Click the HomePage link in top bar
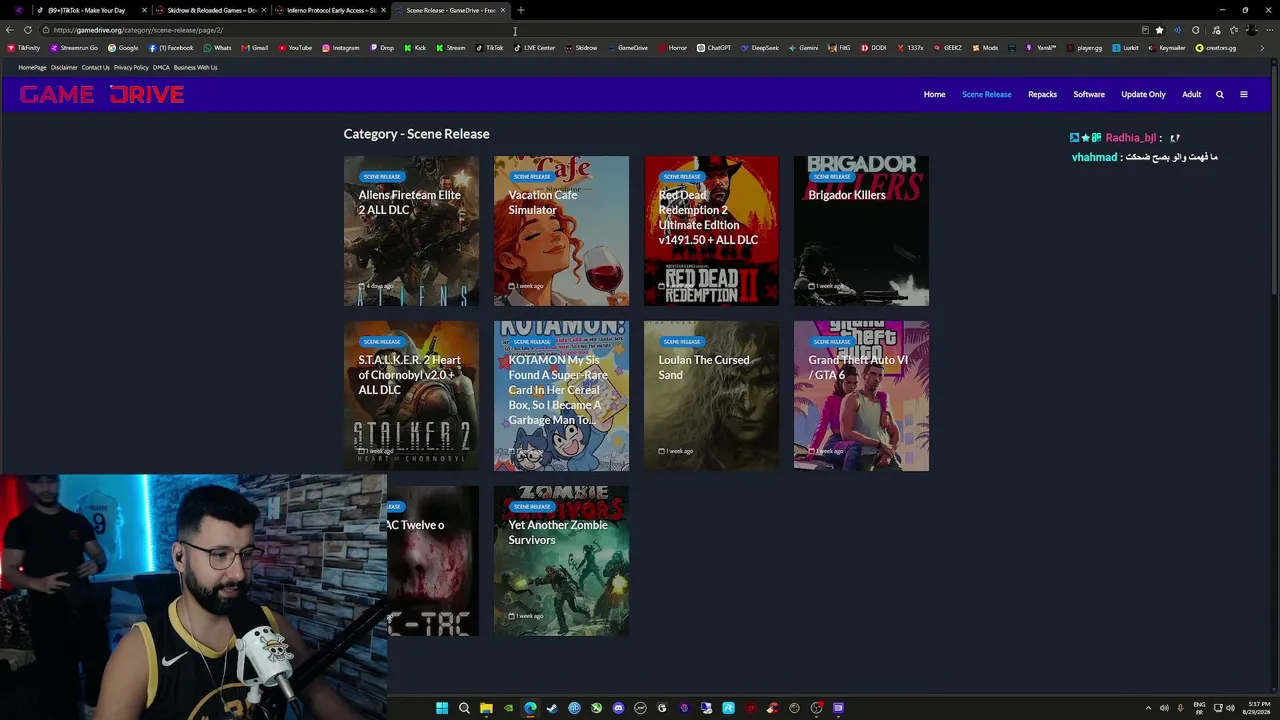This screenshot has height=720, width=1280. pyautogui.click(x=32, y=68)
